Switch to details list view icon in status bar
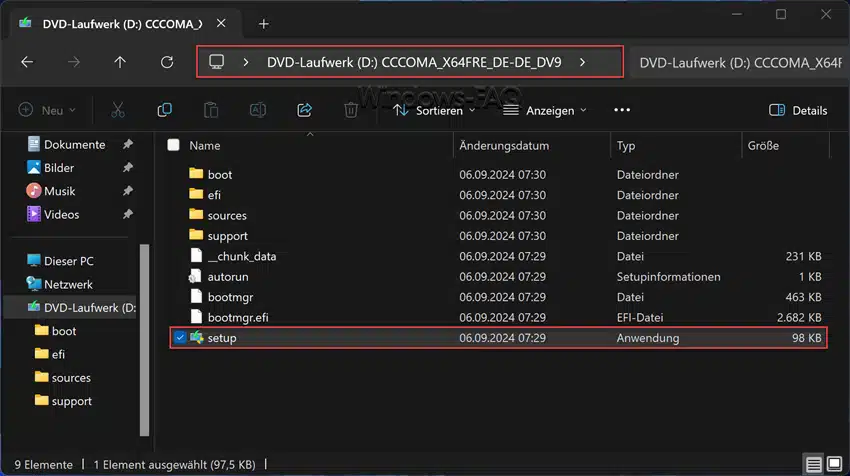 click(813, 464)
